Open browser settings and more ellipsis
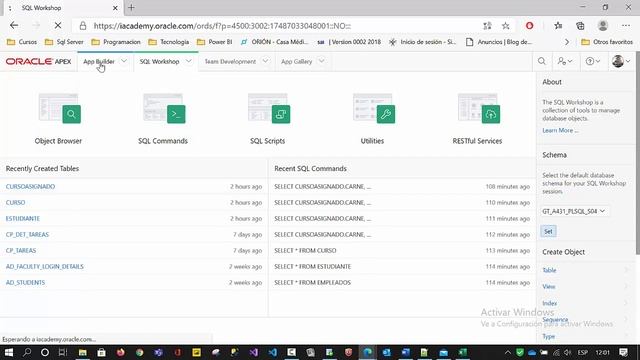This screenshot has height=360, width=640. (x=626, y=26)
